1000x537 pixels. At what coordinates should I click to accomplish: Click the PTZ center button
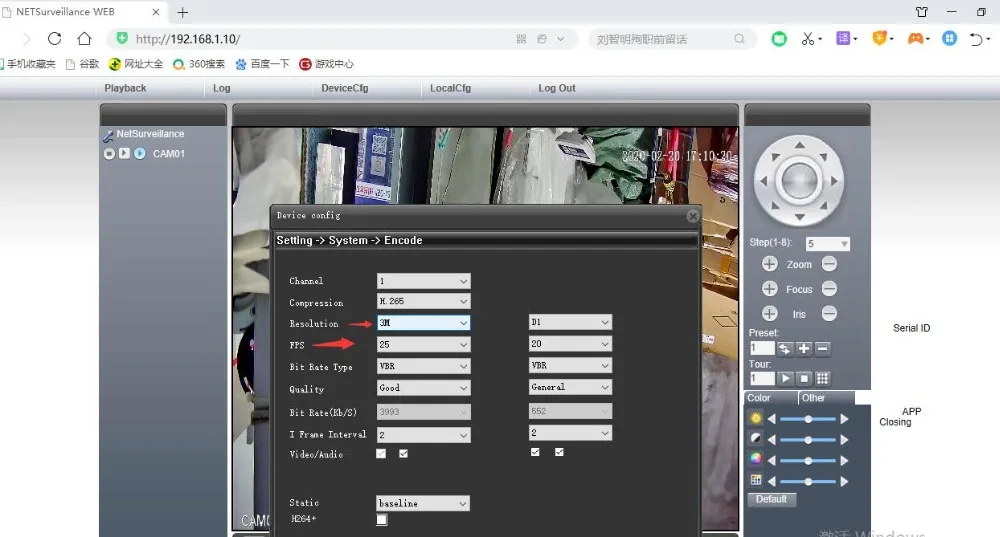click(x=799, y=181)
